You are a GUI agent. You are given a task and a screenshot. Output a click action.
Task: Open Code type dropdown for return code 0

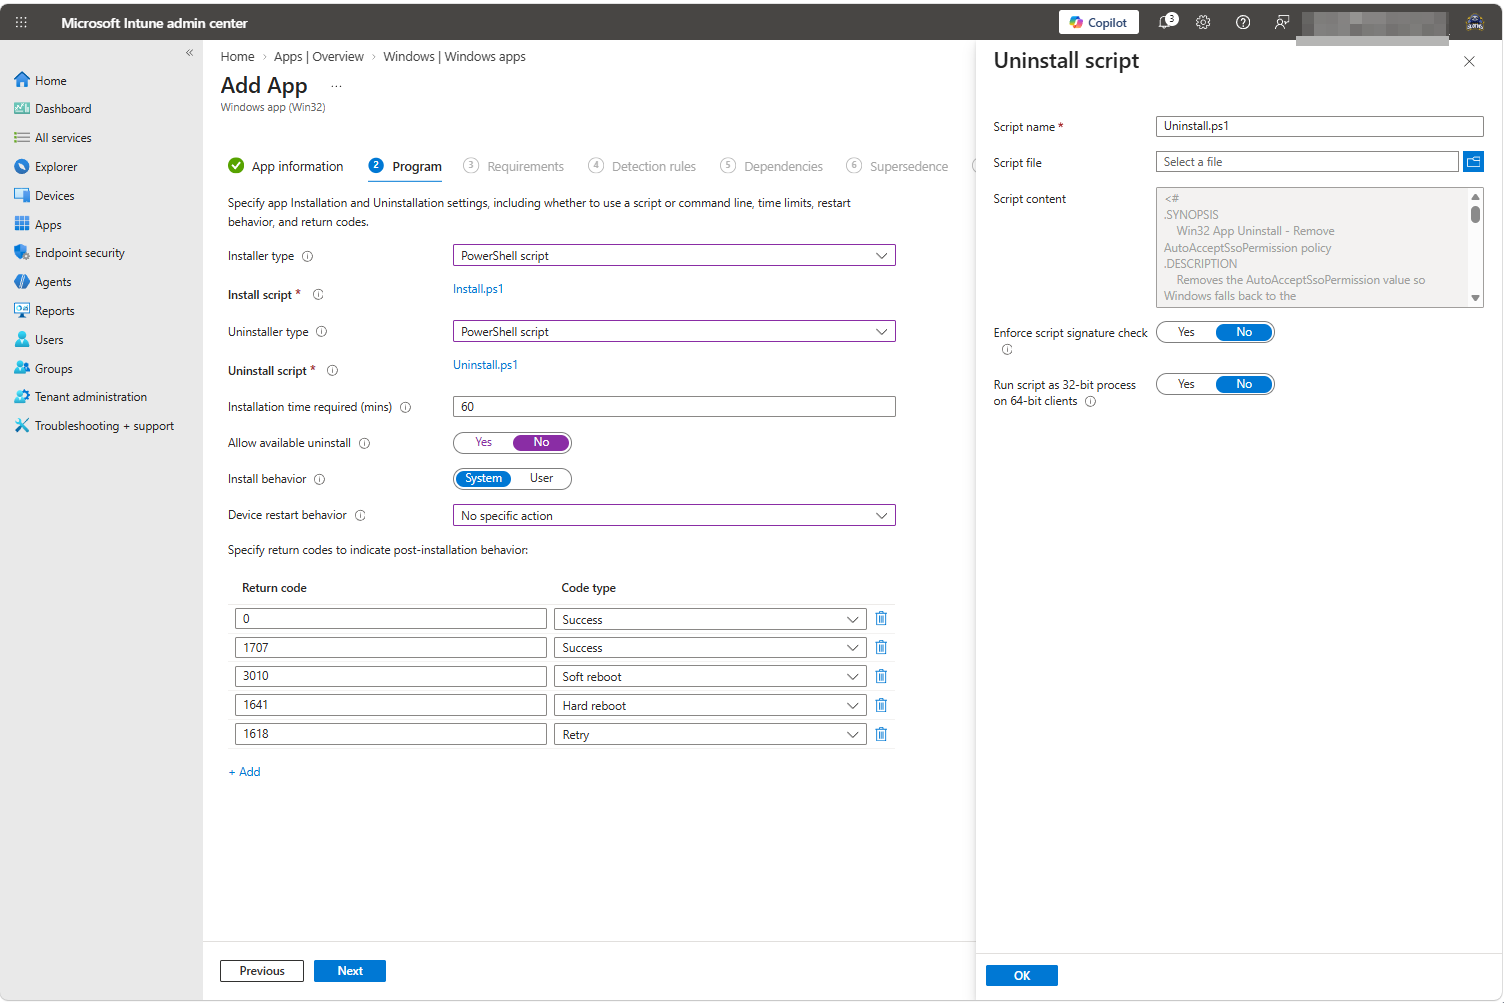click(710, 620)
